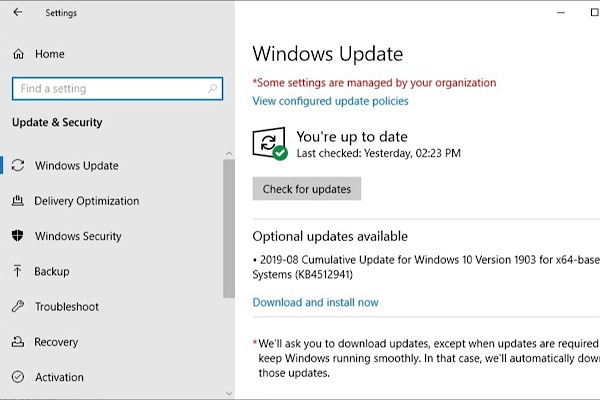The width and height of the screenshot is (600, 400).
Task: Select Delivery Optimization in sidebar
Action: pyautogui.click(x=87, y=201)
